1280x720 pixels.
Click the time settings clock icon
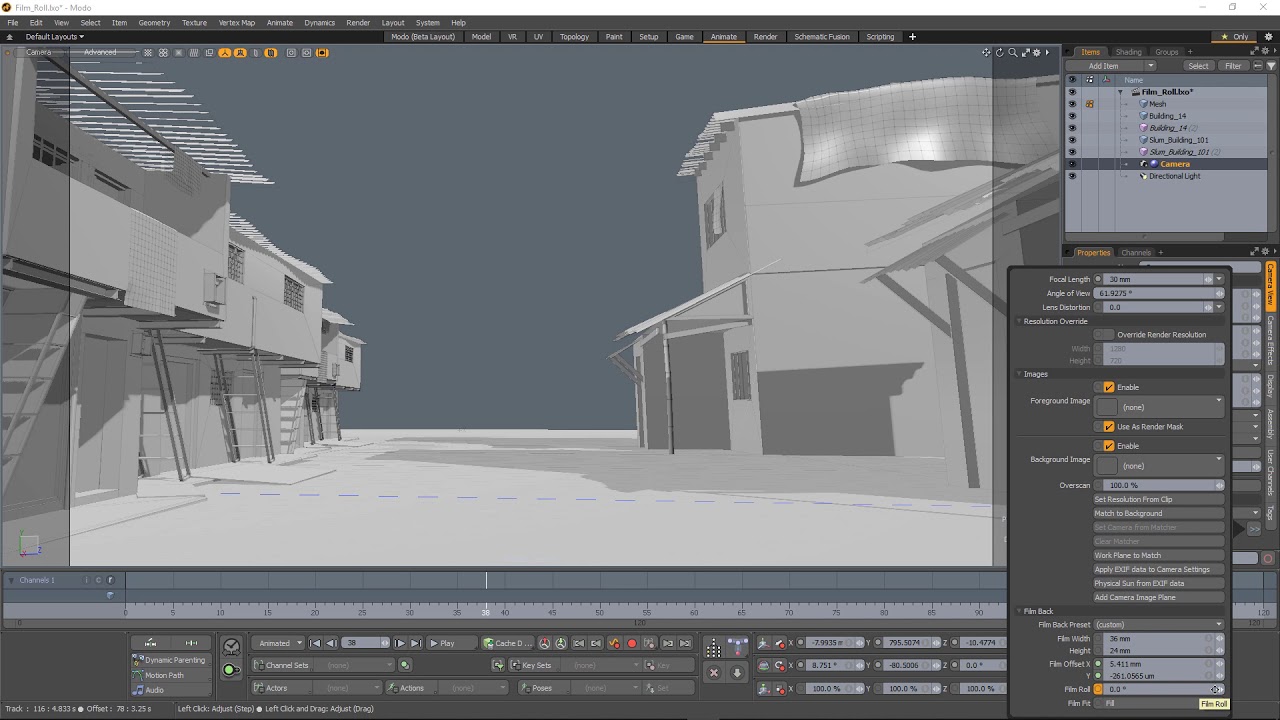click(x=231, y=647)
